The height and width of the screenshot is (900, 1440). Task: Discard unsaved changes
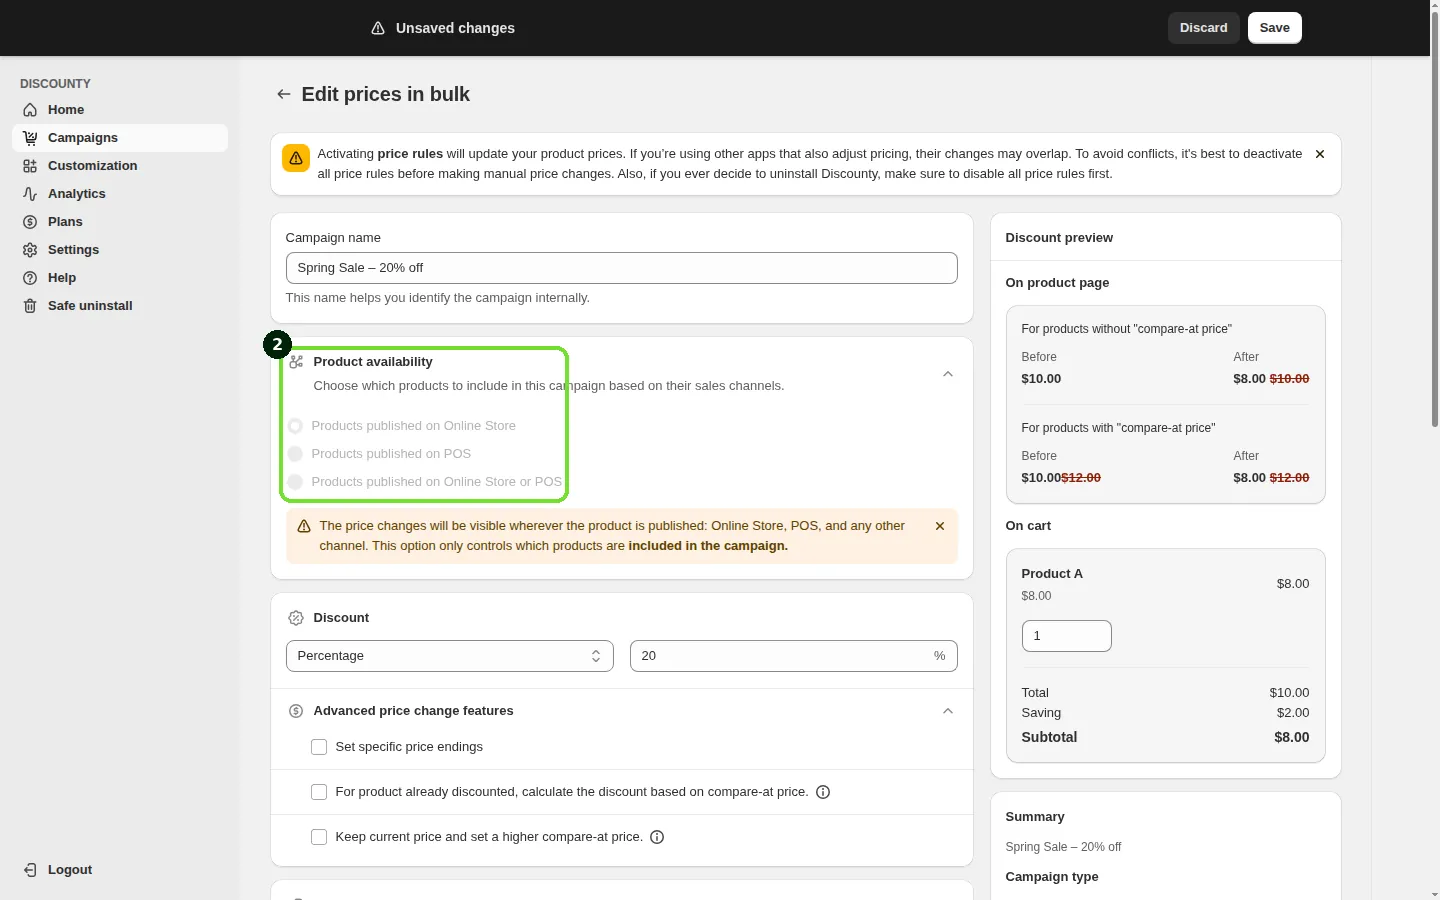[1204, 28]
